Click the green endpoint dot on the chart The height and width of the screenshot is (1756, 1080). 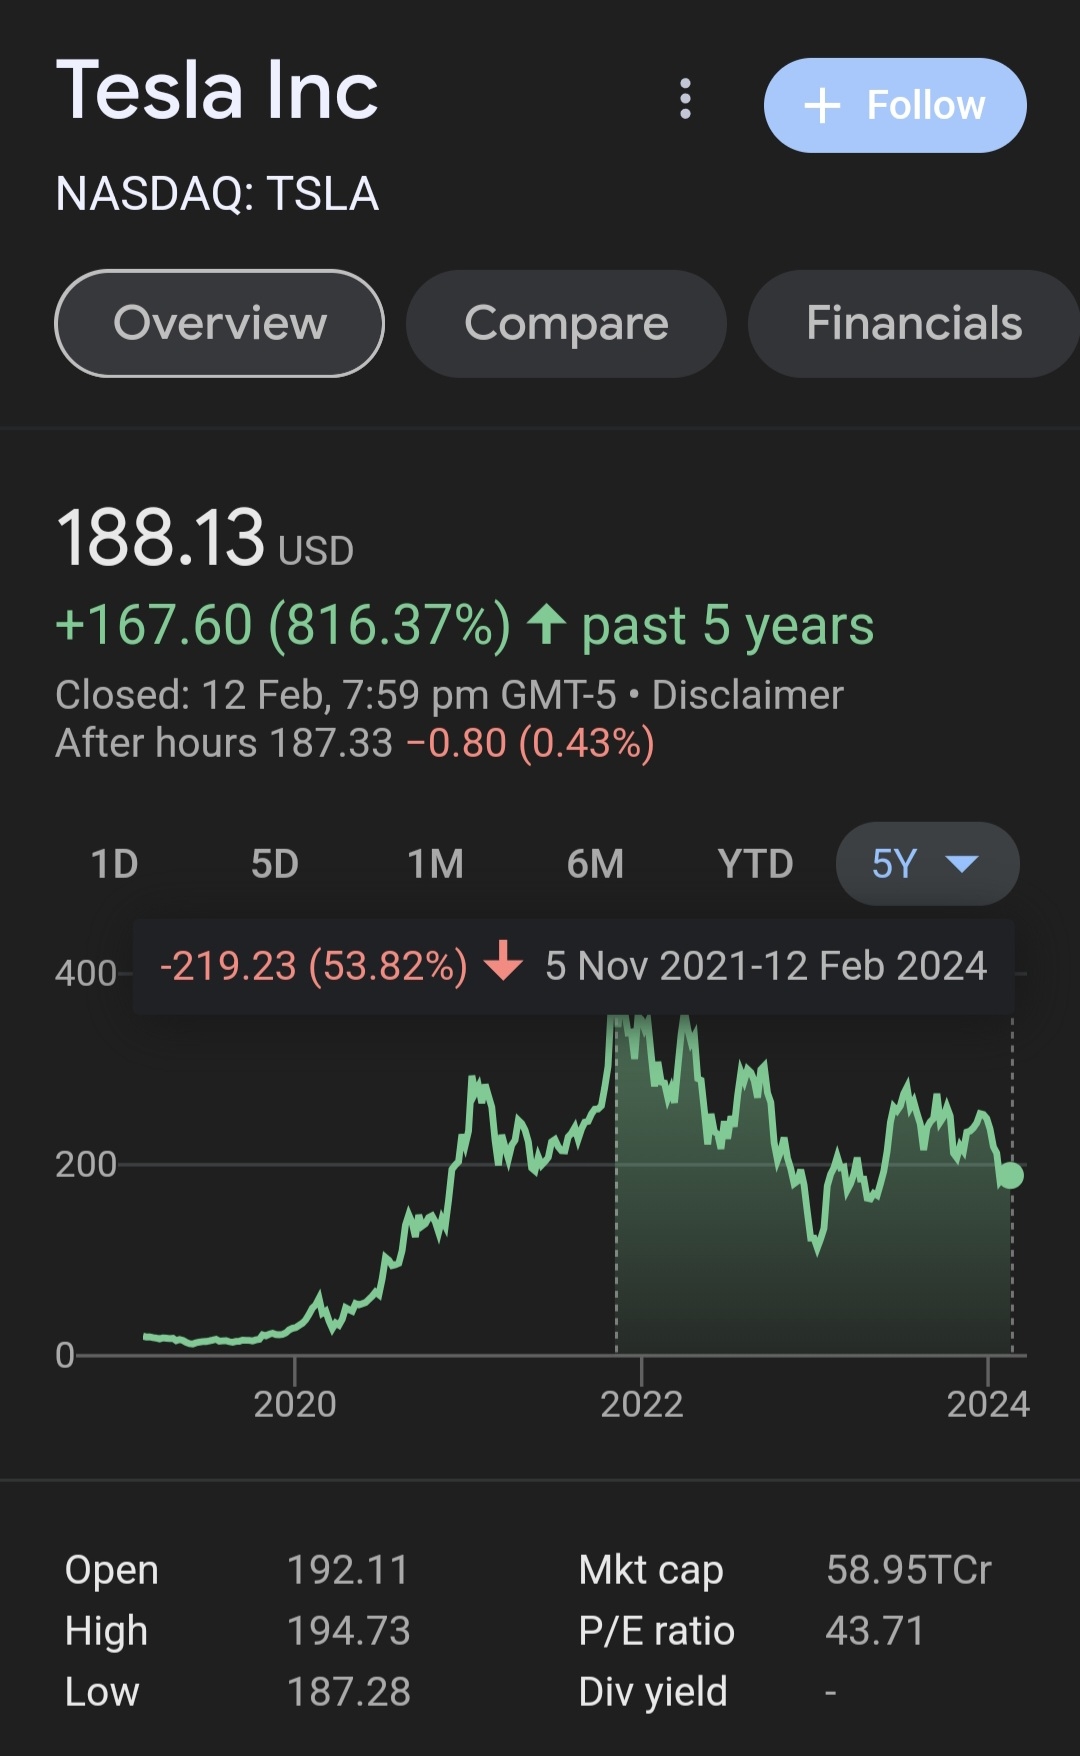click(1011, 1175)
